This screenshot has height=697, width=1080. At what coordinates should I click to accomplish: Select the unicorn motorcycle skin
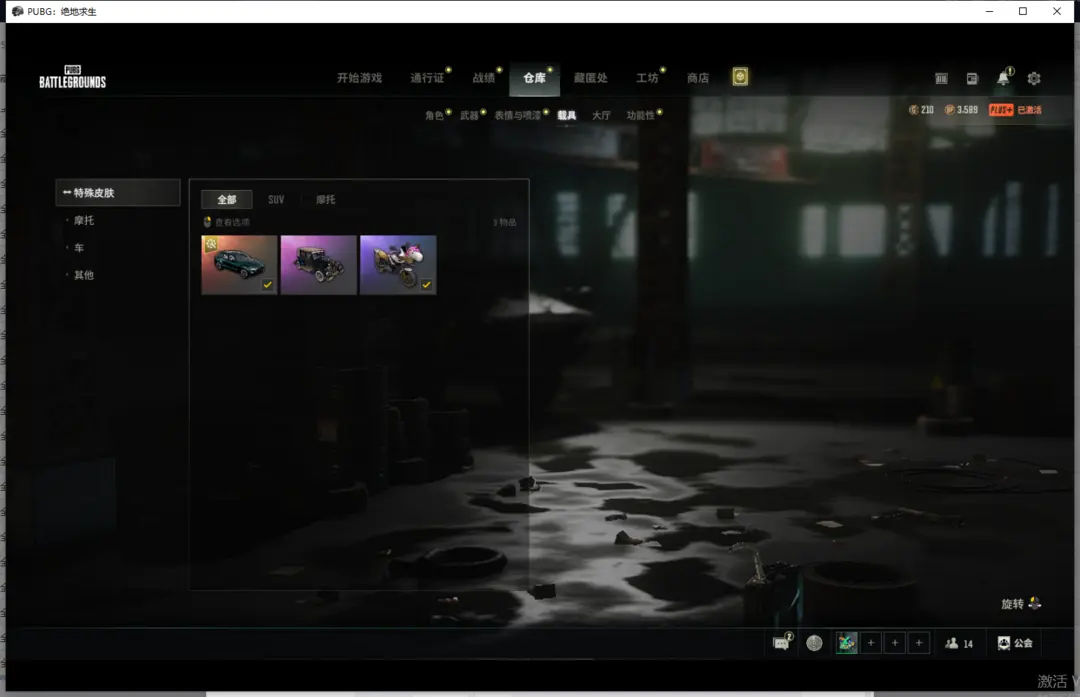tap(398, 265)
